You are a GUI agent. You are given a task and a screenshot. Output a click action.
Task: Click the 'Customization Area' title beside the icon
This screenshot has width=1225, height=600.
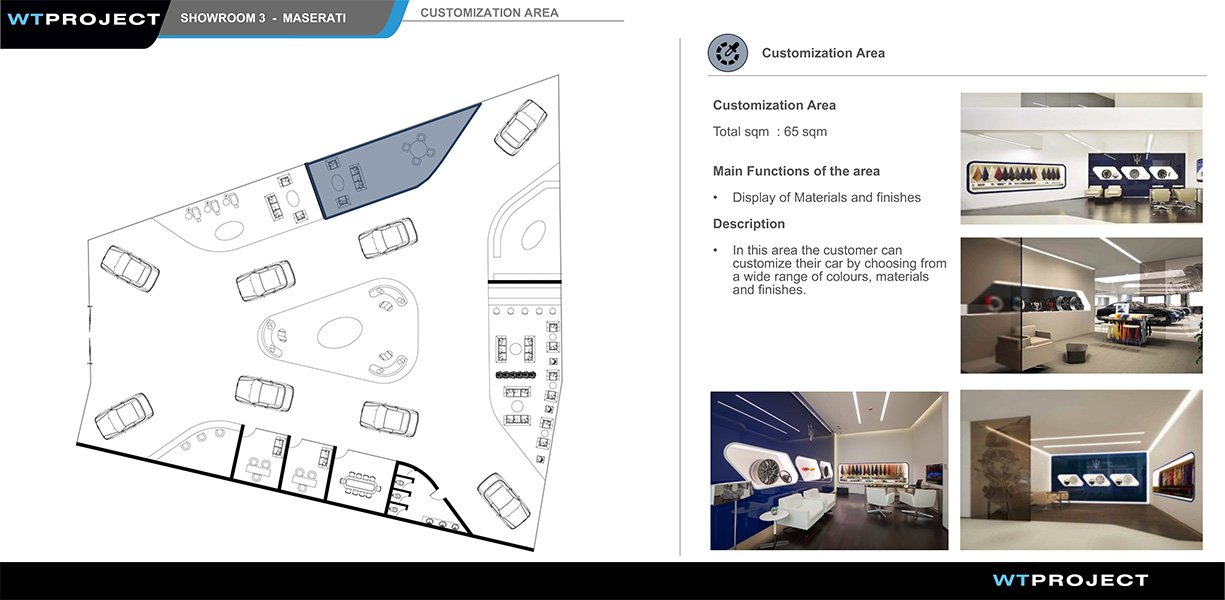pos(823,53)
